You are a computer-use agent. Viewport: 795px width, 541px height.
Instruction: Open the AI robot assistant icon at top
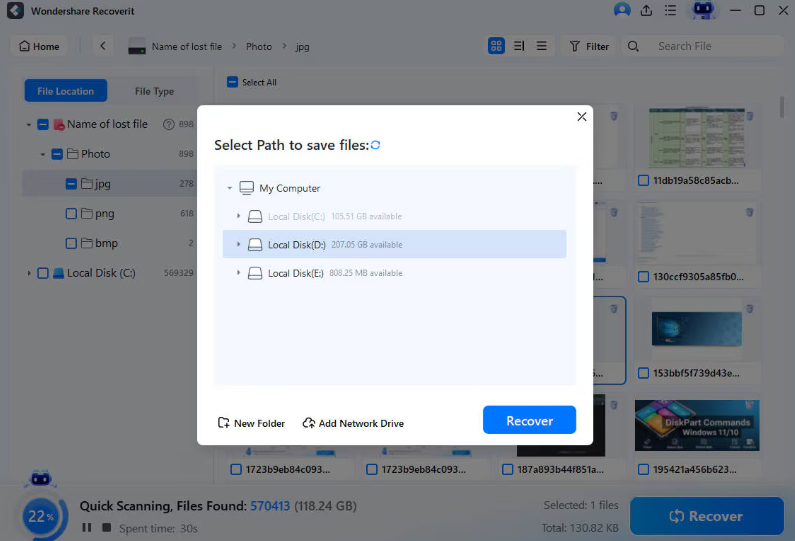click(703, 10)
